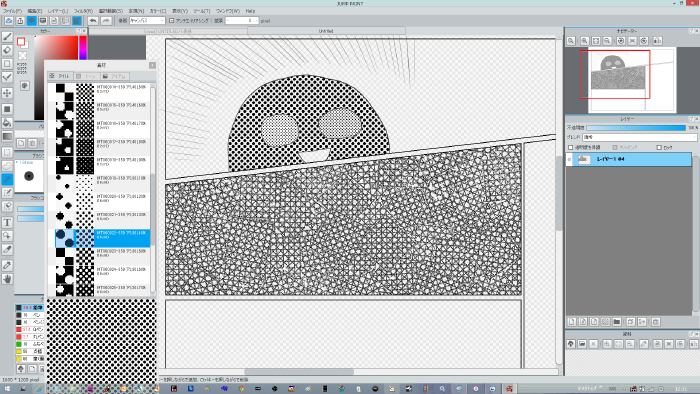The width and height of the screenshot is (700, 394).
Task: Open the Help menu
Action: pyautogui.click(x=250, y=11)
